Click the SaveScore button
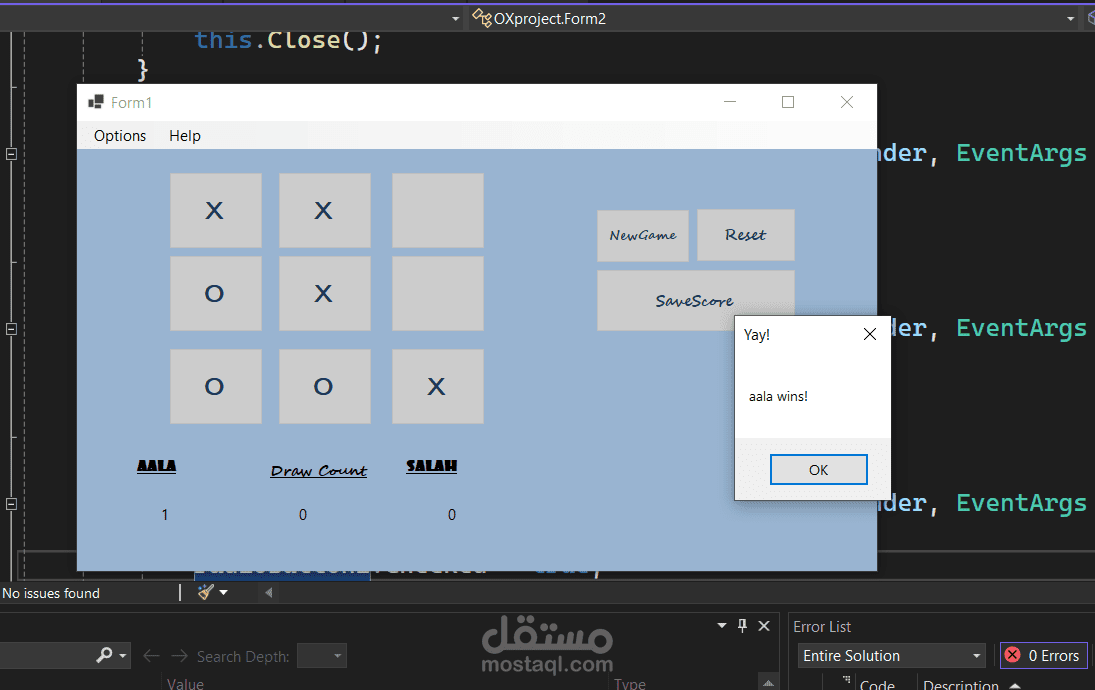The image size is (1095, 690). click(x=695, y=300)
